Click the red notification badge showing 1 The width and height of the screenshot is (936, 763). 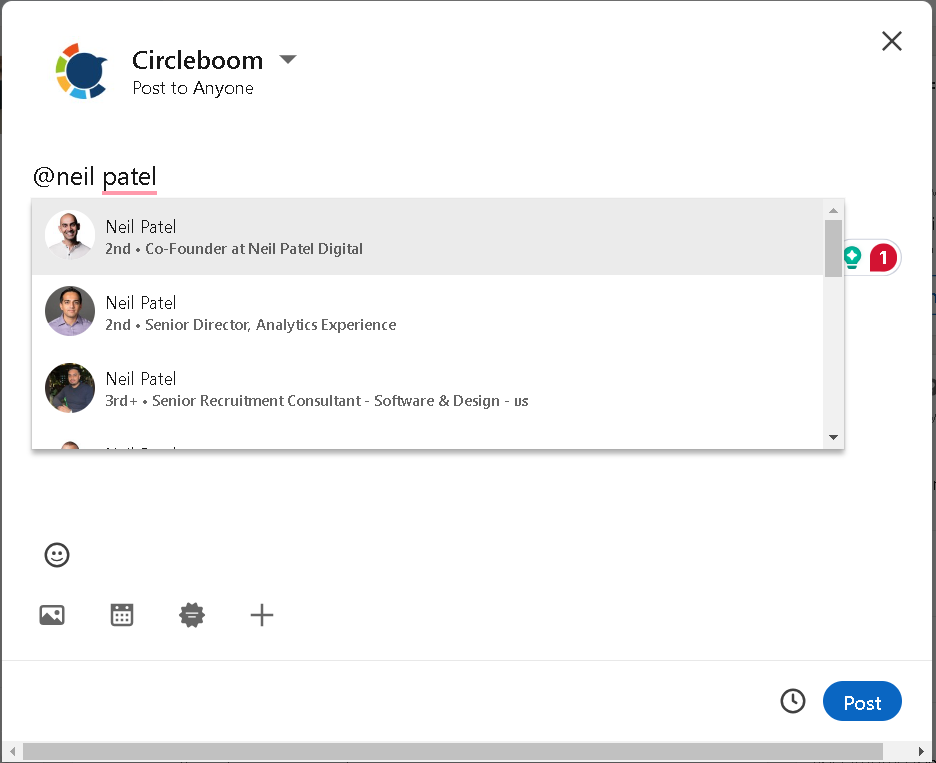[880, 257]
